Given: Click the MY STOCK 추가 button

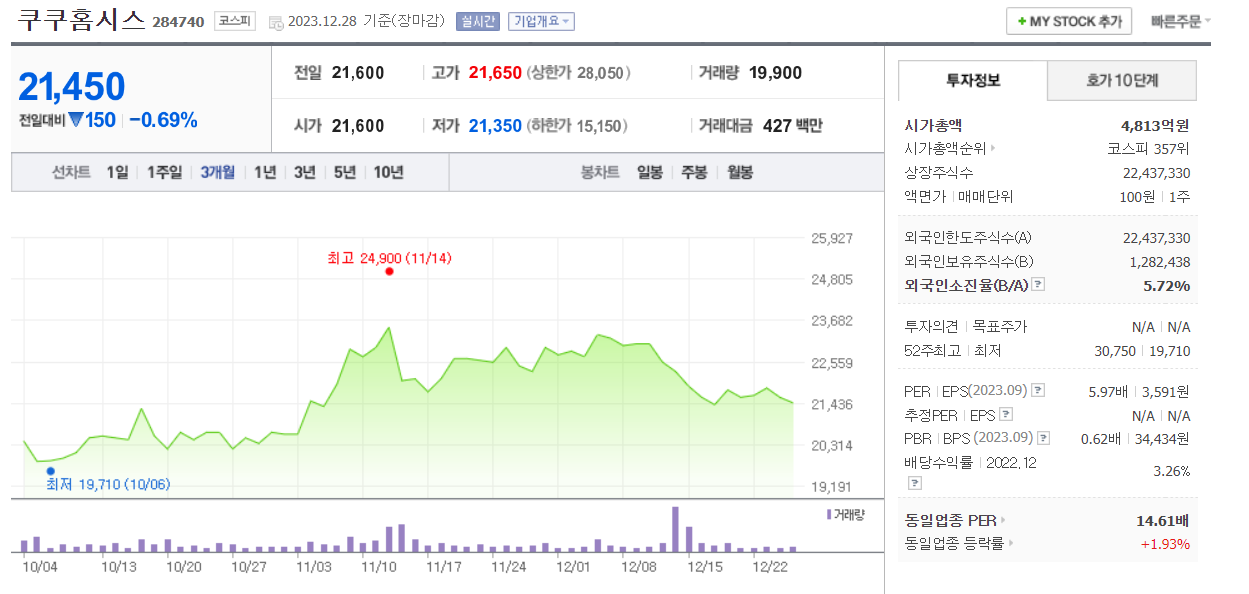Looking at the screenshot, I should 1069,21.
